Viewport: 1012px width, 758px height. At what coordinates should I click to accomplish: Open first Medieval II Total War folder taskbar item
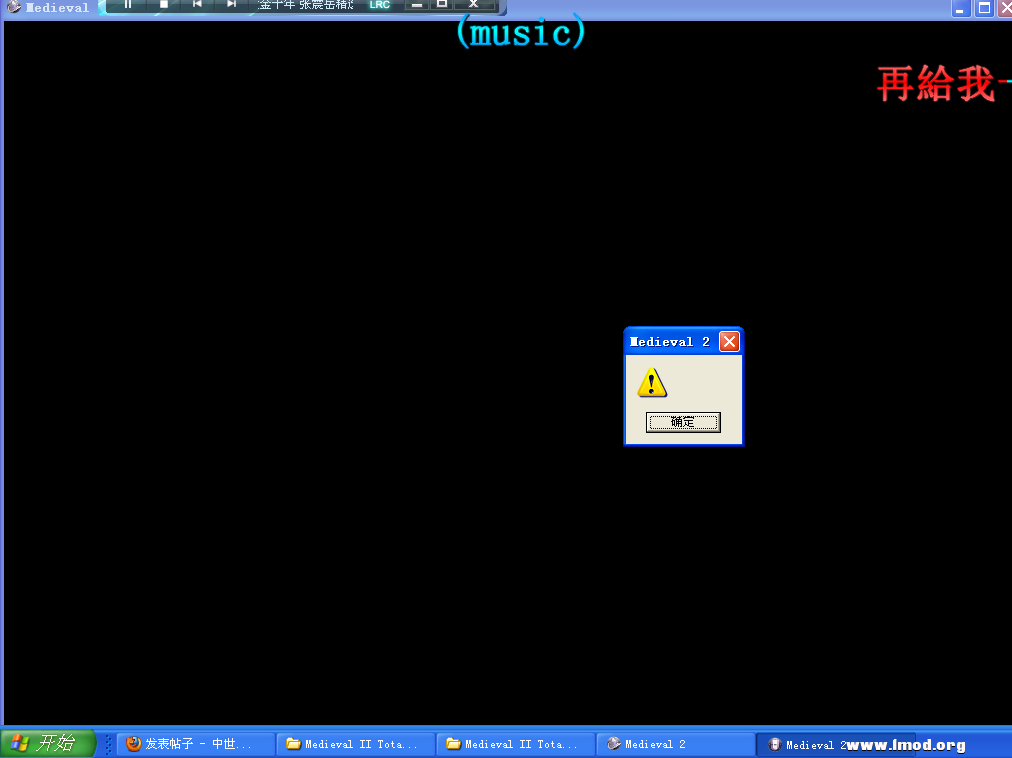pos(356,744)
